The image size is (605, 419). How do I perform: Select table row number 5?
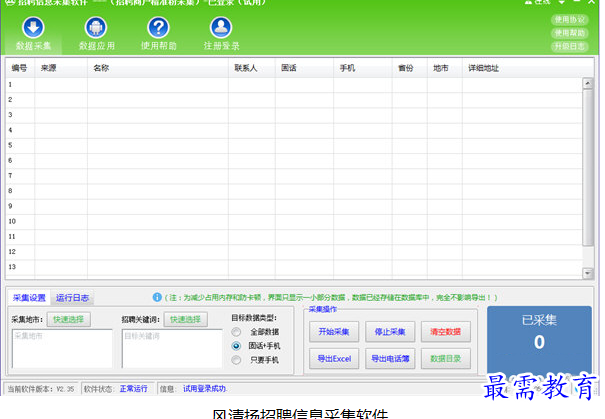[x=294, y=145]
